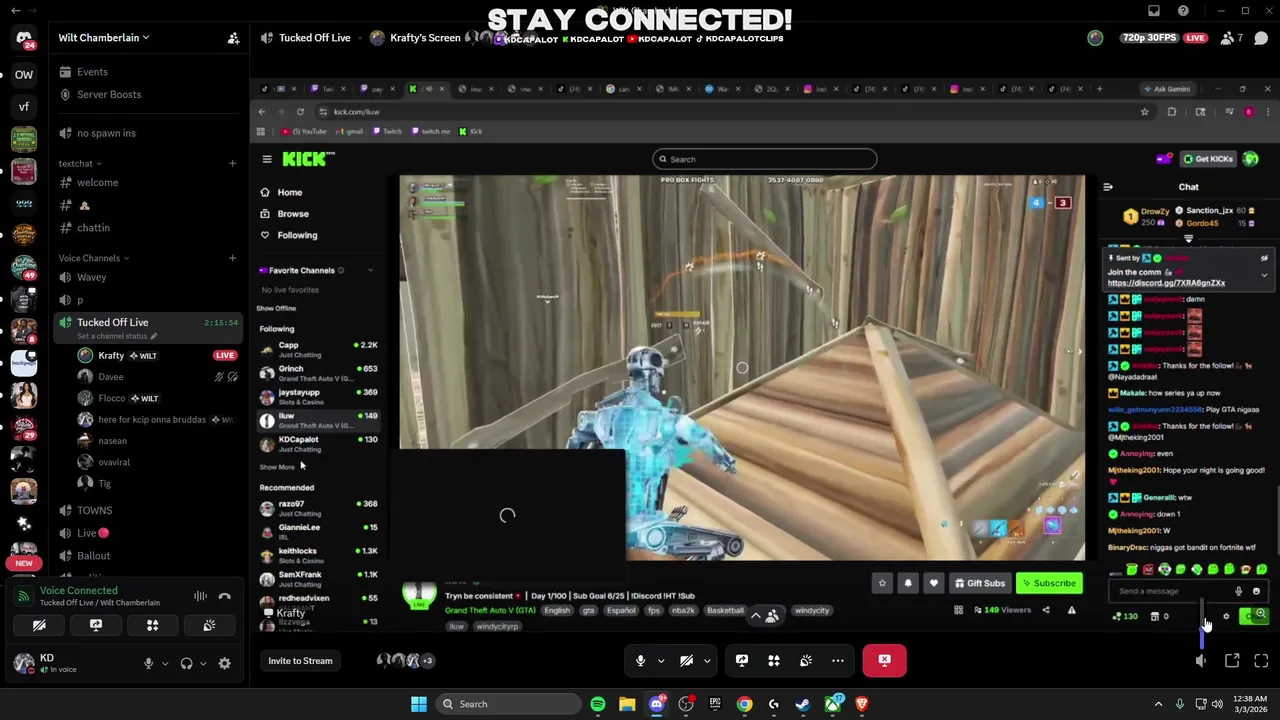Image resolution: width=1280 pixels, height=720 pixels.
Task: Open the noise suppression waveform icon
Action: (200, 596)
